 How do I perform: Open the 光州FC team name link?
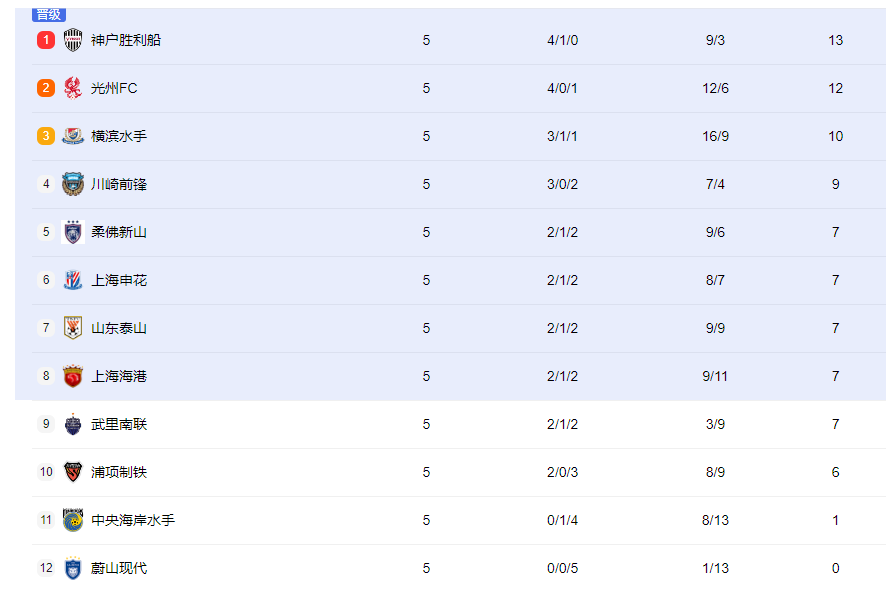[x=114, y=88]
